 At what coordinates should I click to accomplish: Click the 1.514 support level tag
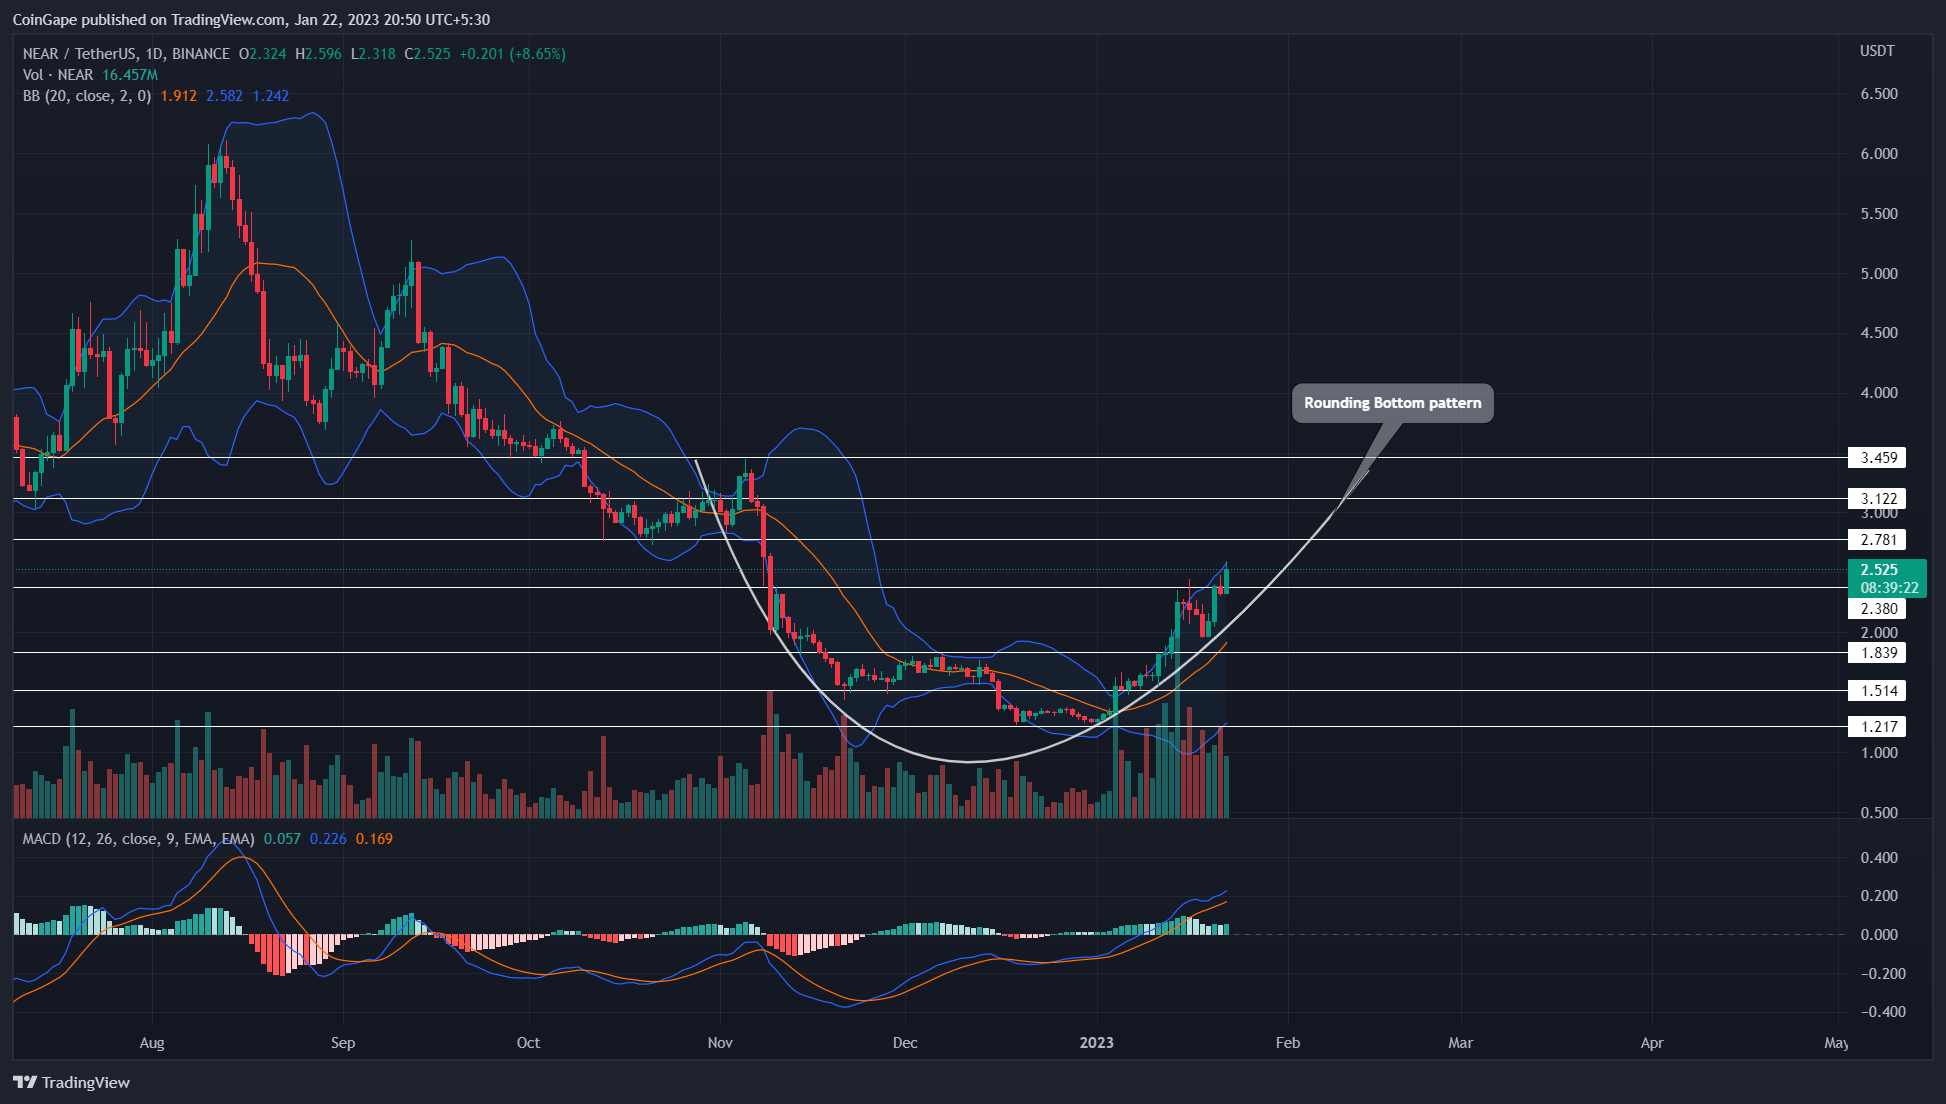(1878, 691)
